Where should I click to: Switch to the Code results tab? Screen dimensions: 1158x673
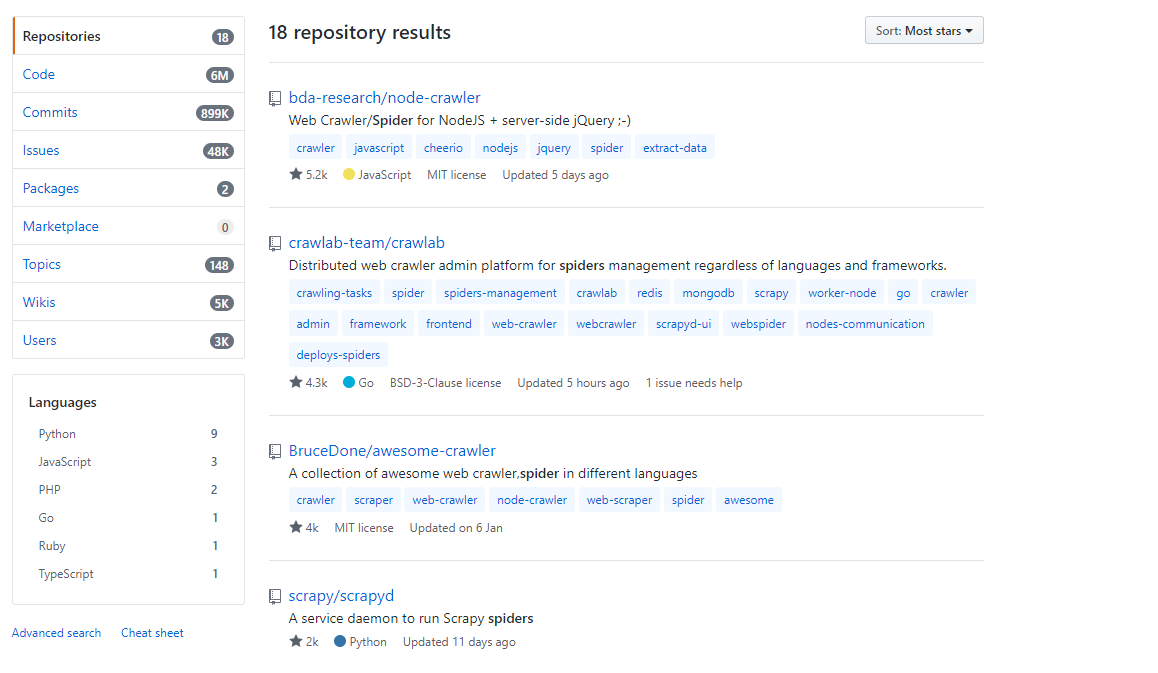pyautogui.click(x=39, y=74)
